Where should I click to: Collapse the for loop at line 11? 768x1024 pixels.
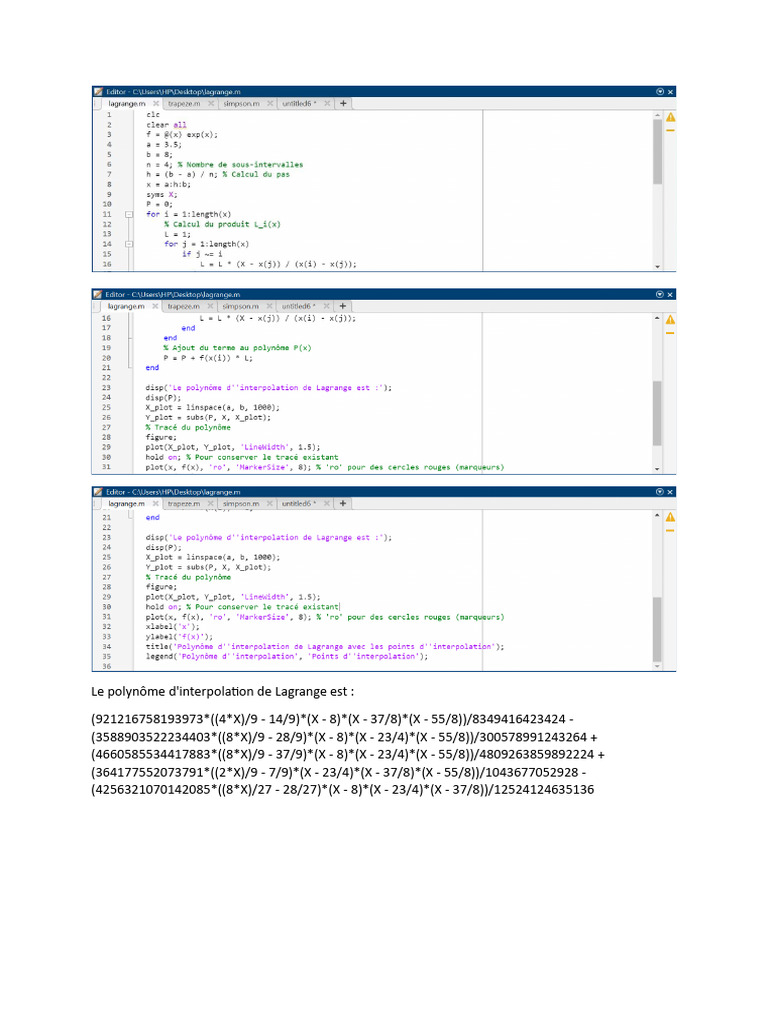128,215
